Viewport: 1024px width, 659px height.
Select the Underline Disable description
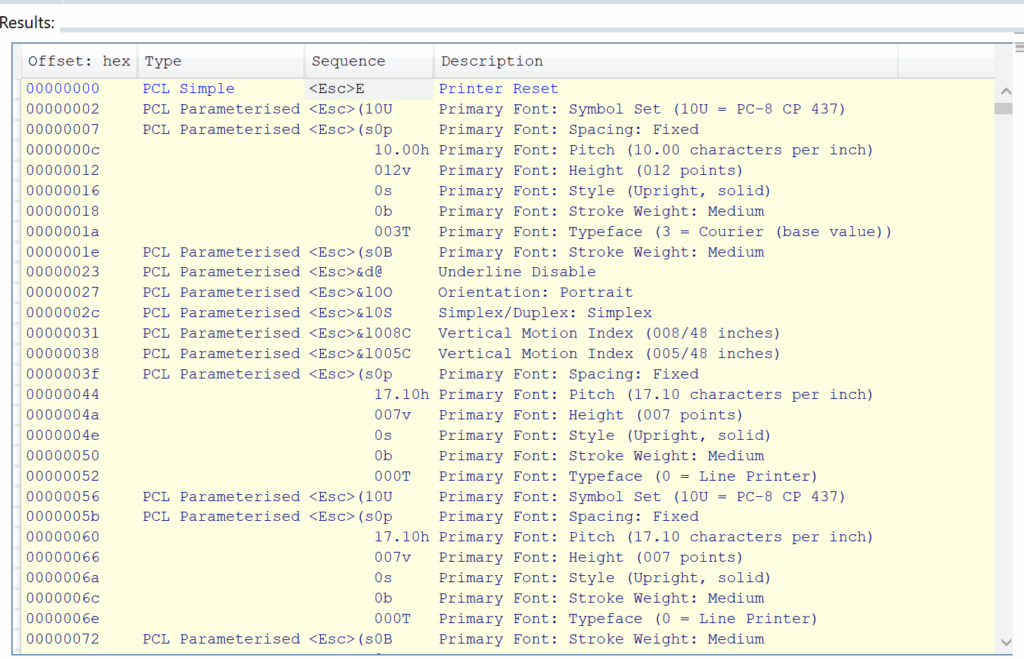(516, 272)
